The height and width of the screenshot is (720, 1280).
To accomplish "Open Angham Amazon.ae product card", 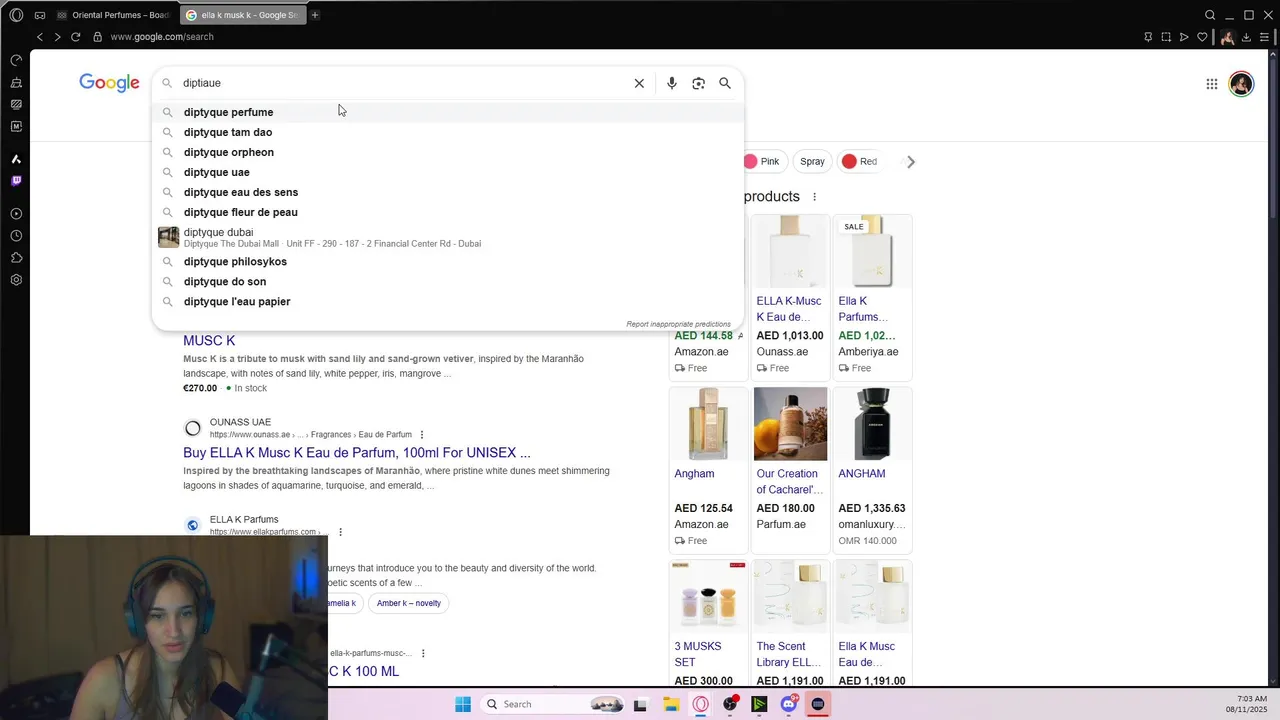I will pos(708,469).
